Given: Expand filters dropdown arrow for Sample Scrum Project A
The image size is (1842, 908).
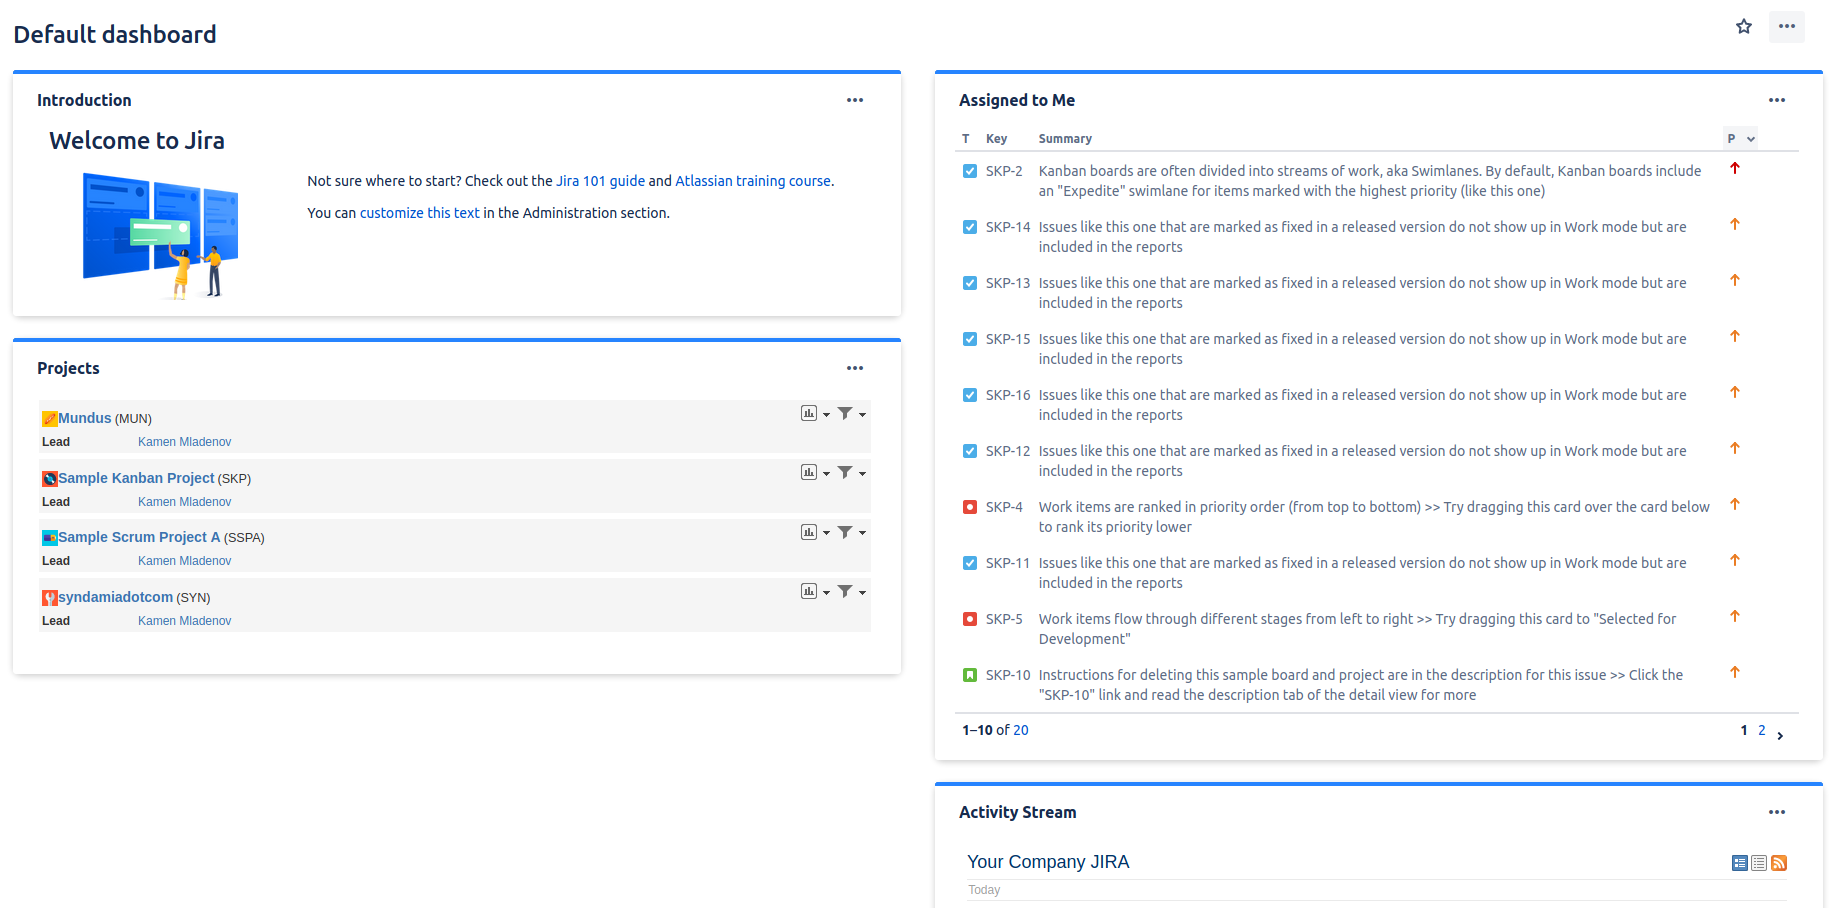Looking at the screenshot, I should click(x=862, y=534).
